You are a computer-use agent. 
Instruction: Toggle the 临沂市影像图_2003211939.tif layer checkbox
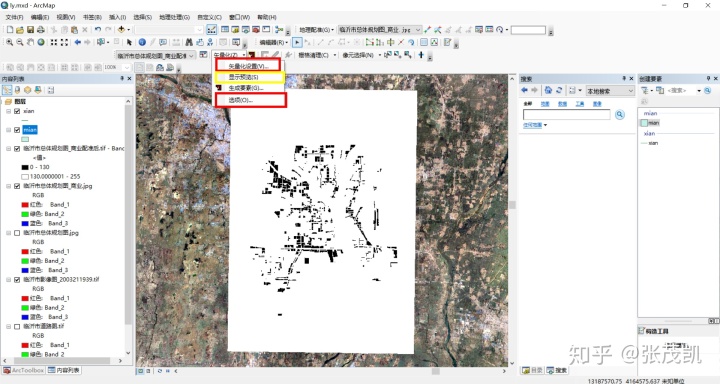[17, 280]
